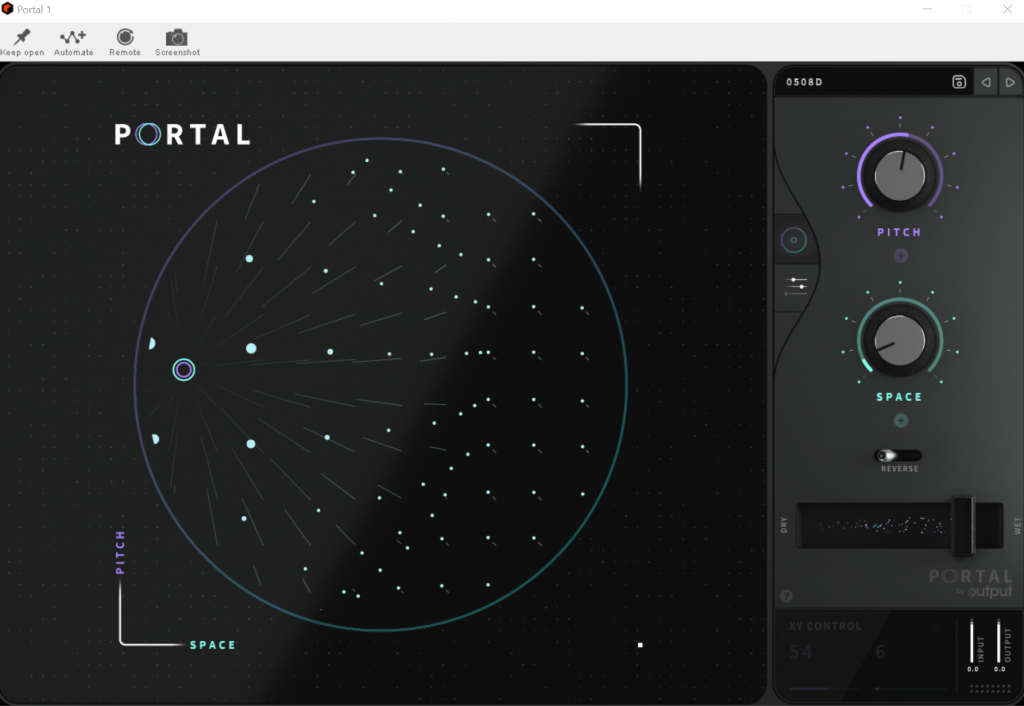The height and width of the screenshot is (706, 1024).
Task: Go to the previous preset
Action: coord(985,82)
